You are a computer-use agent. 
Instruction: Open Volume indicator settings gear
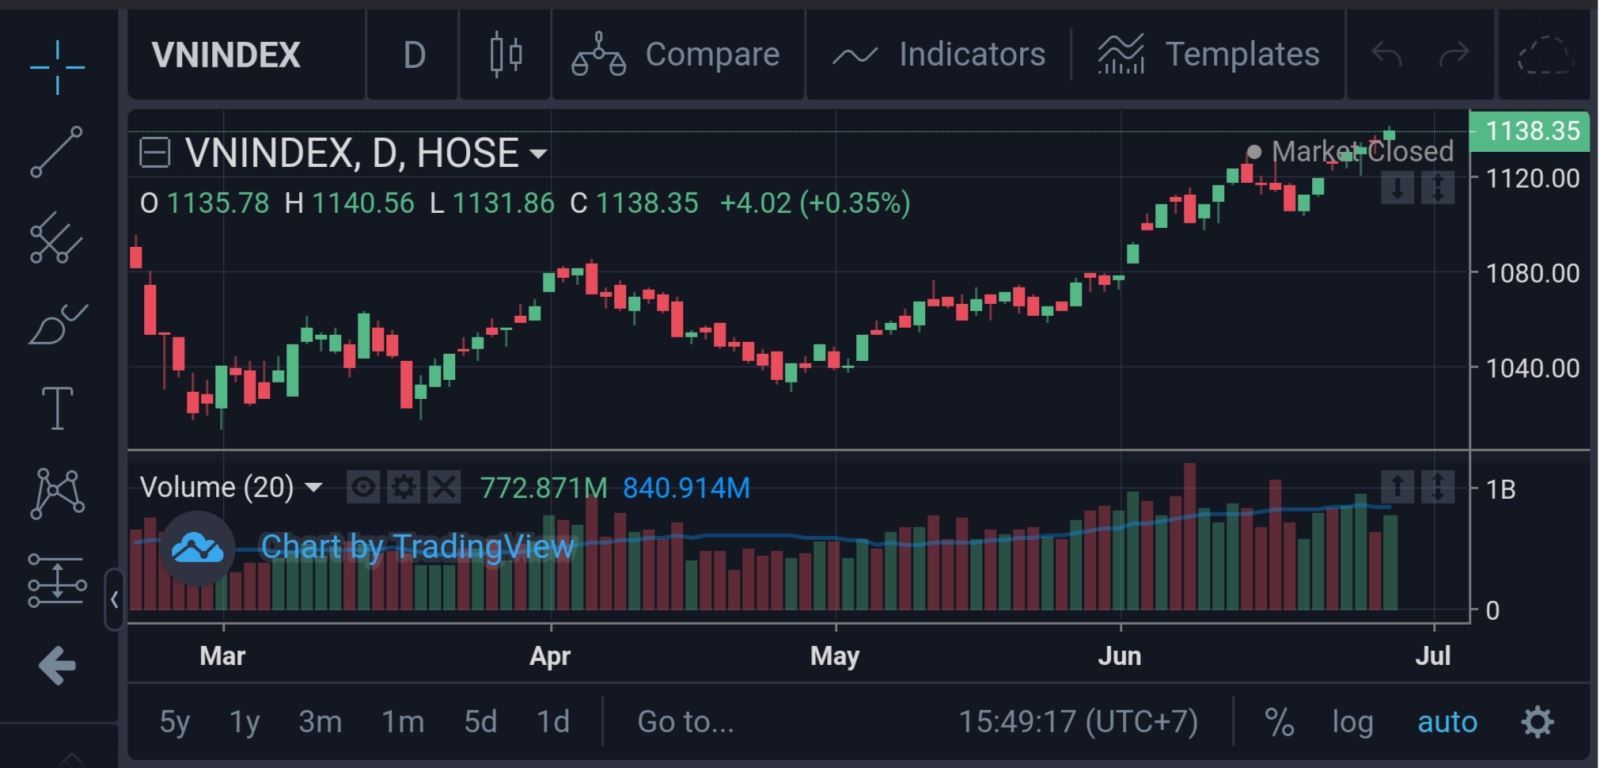pos(403,487)
